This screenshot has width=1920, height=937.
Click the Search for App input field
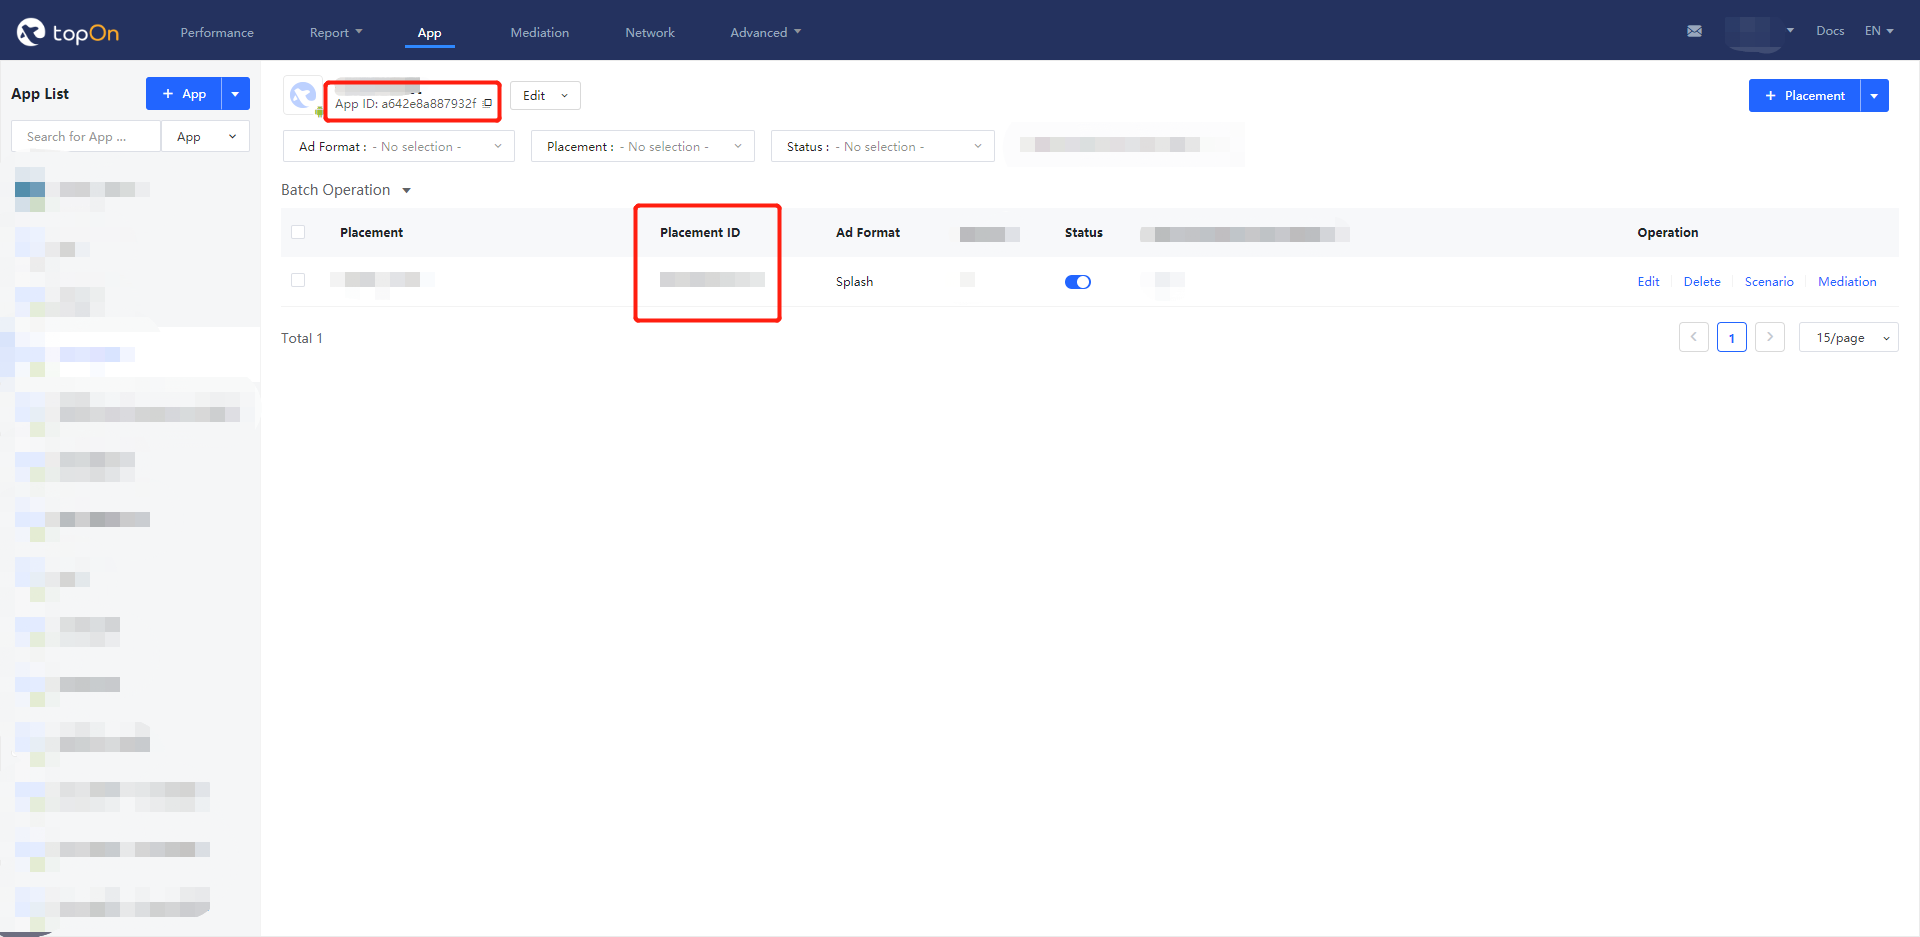click(85, 136)
